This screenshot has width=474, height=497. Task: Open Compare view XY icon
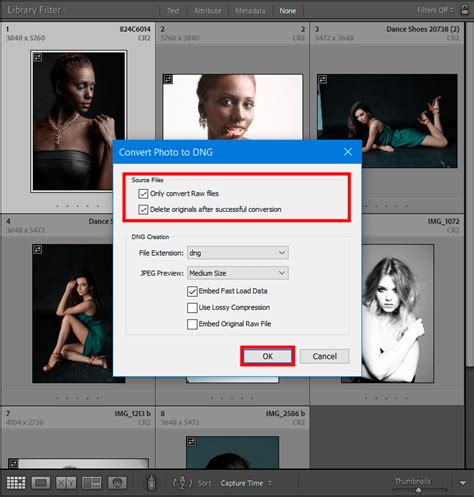point(66,483)
